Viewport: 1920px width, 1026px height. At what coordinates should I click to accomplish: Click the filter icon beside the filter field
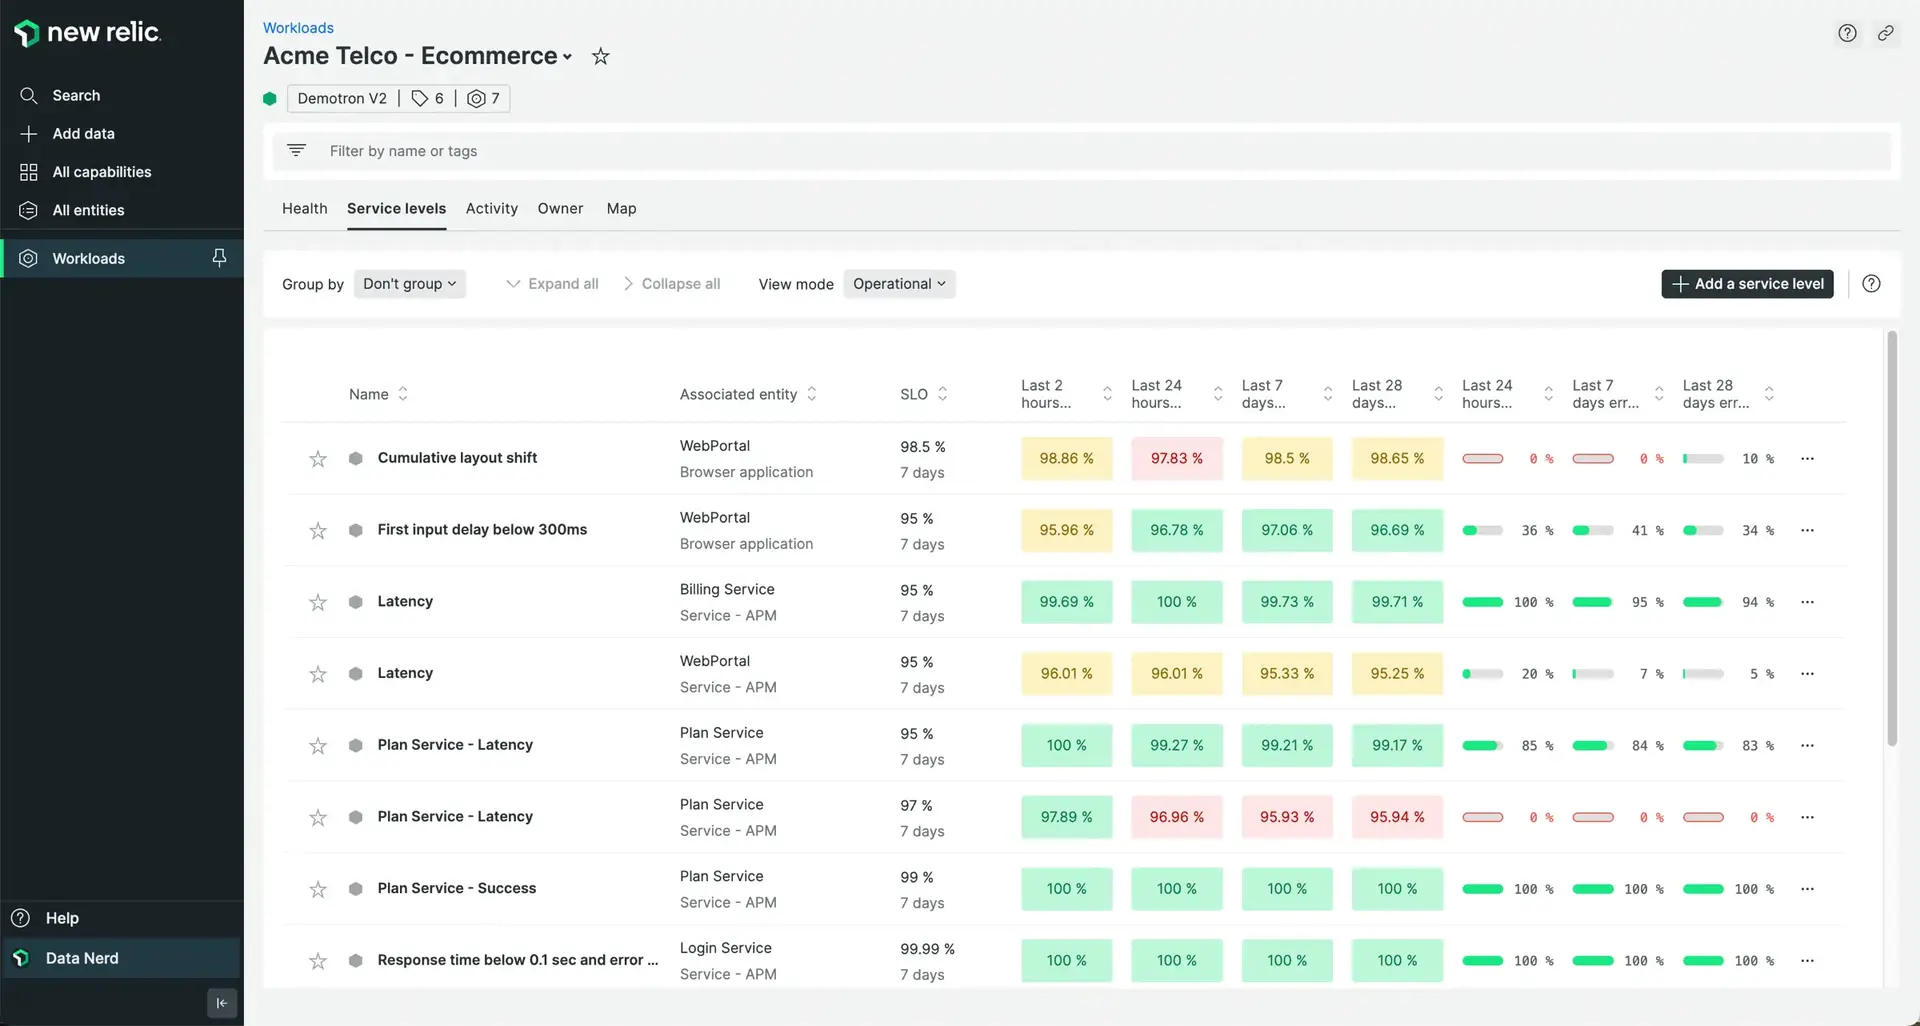click(x=296, y=150)
